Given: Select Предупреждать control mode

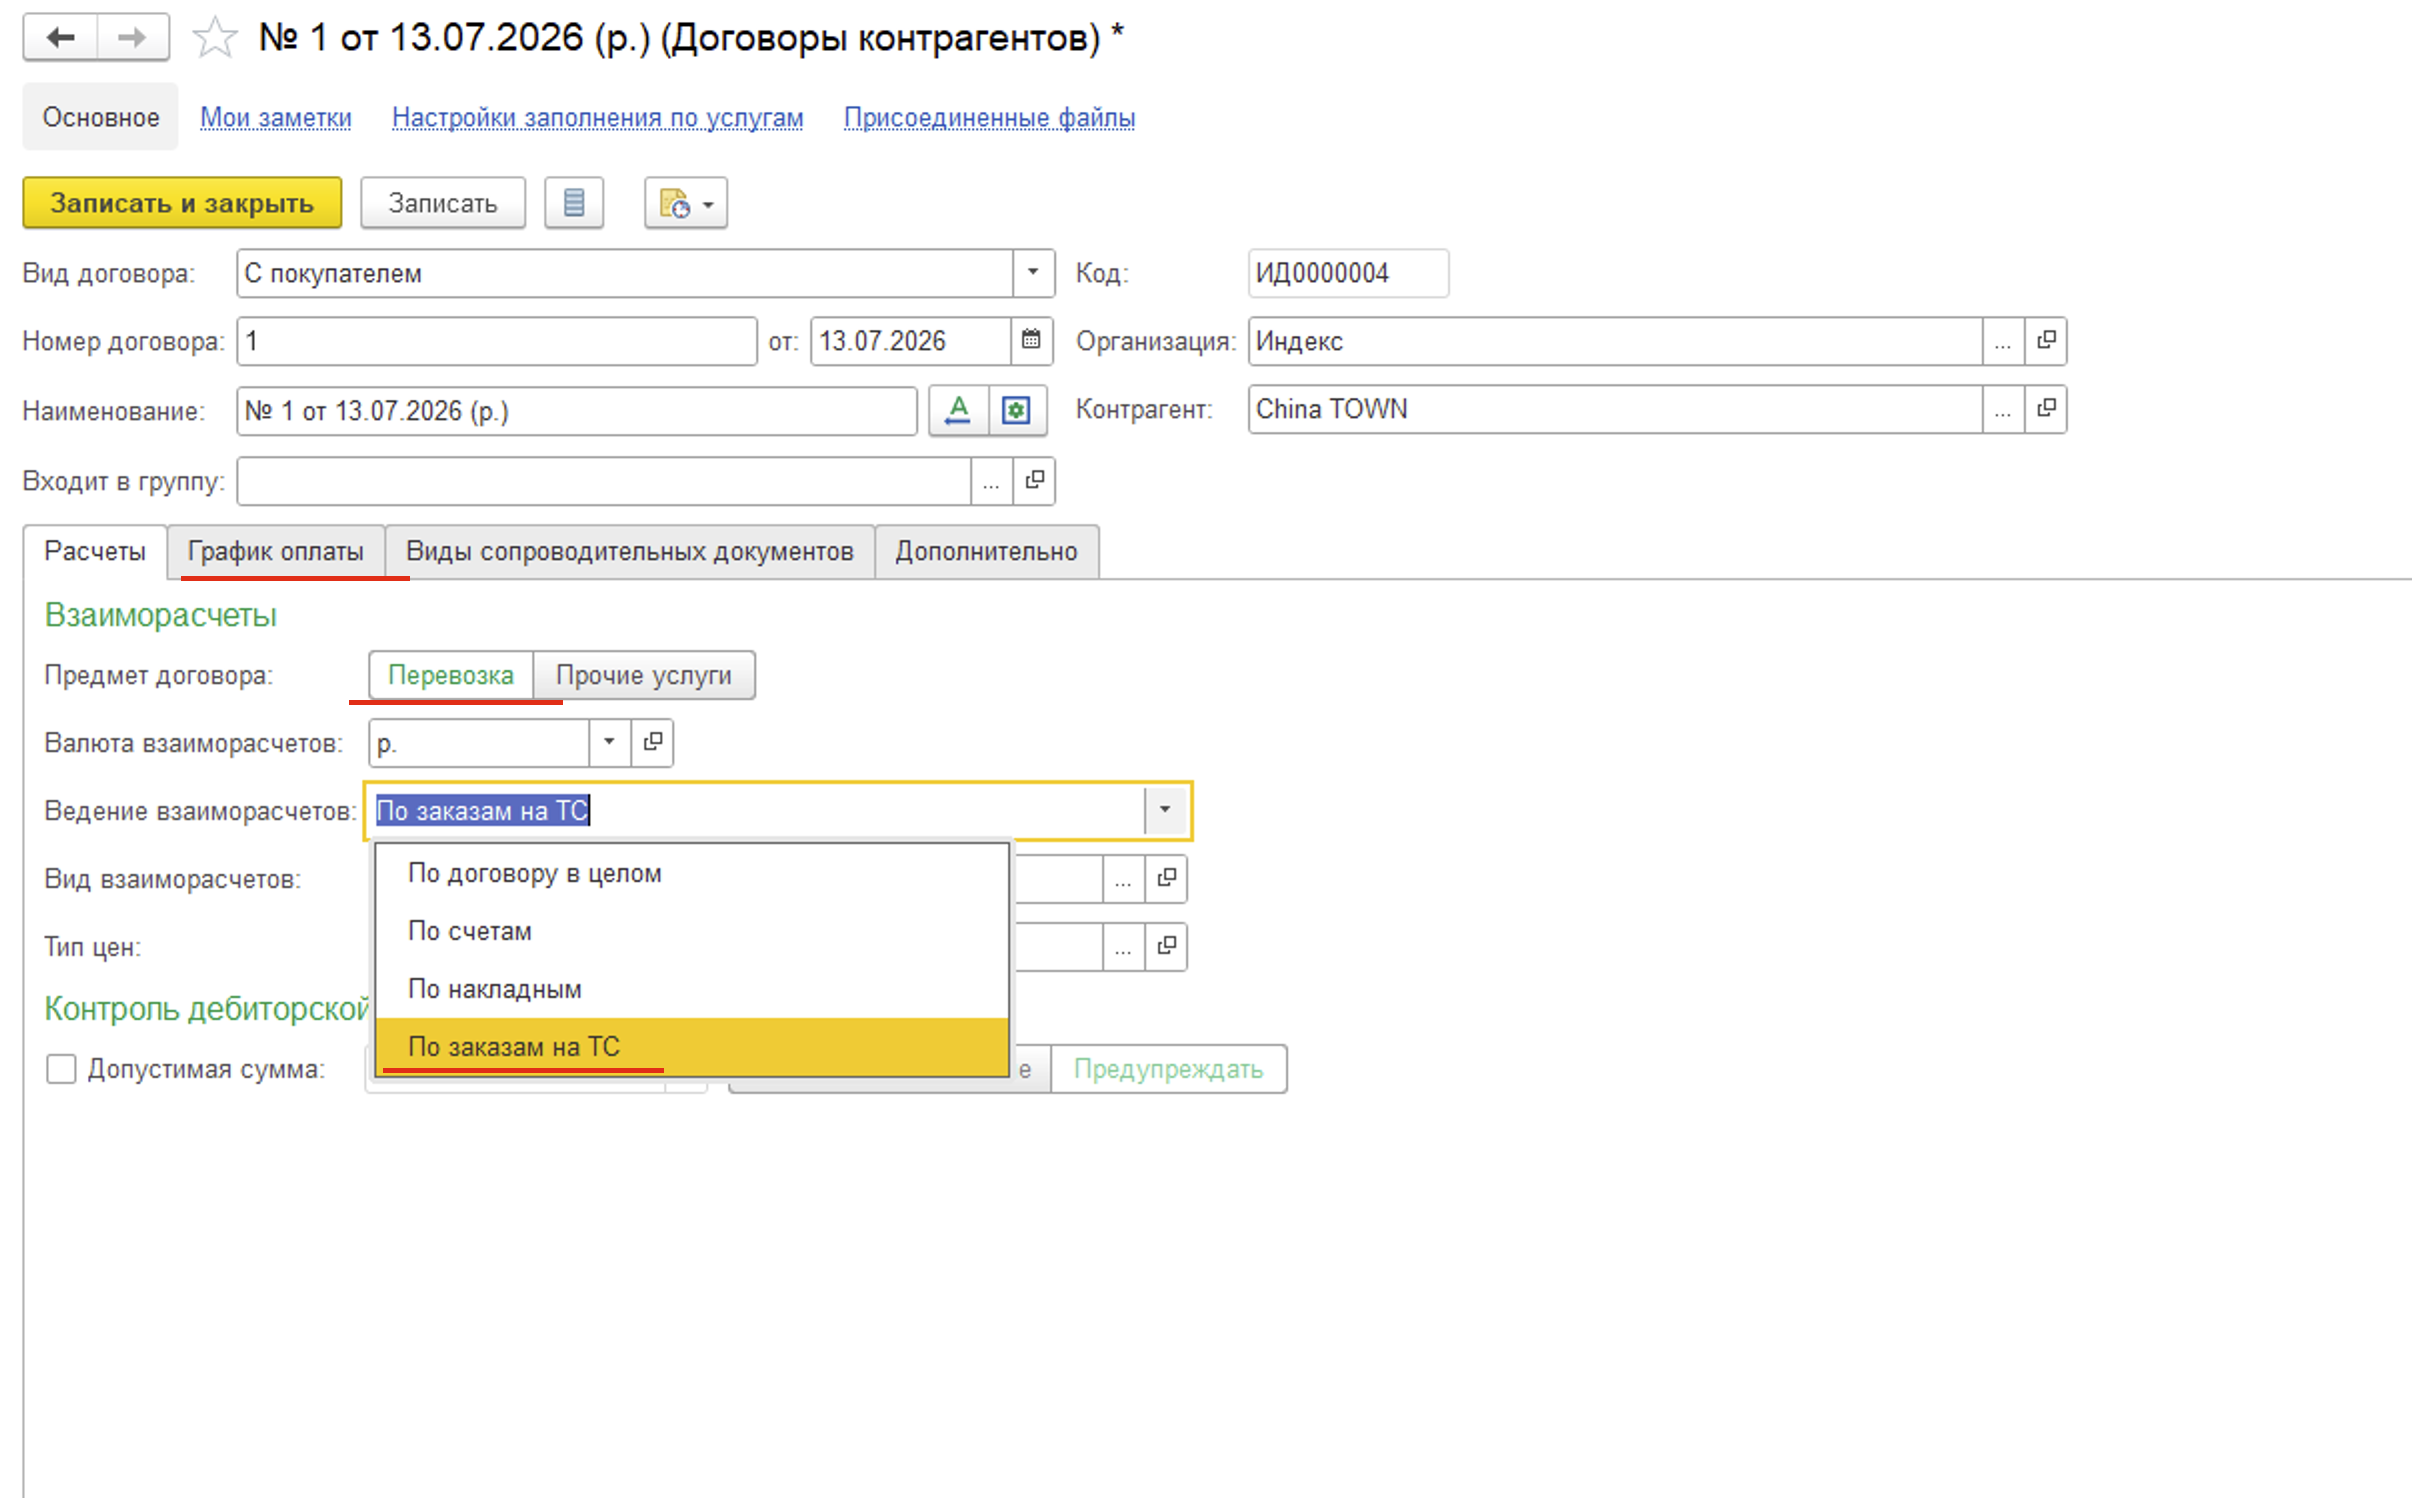Looking at the screenshot, I should coord(1168,1069).
